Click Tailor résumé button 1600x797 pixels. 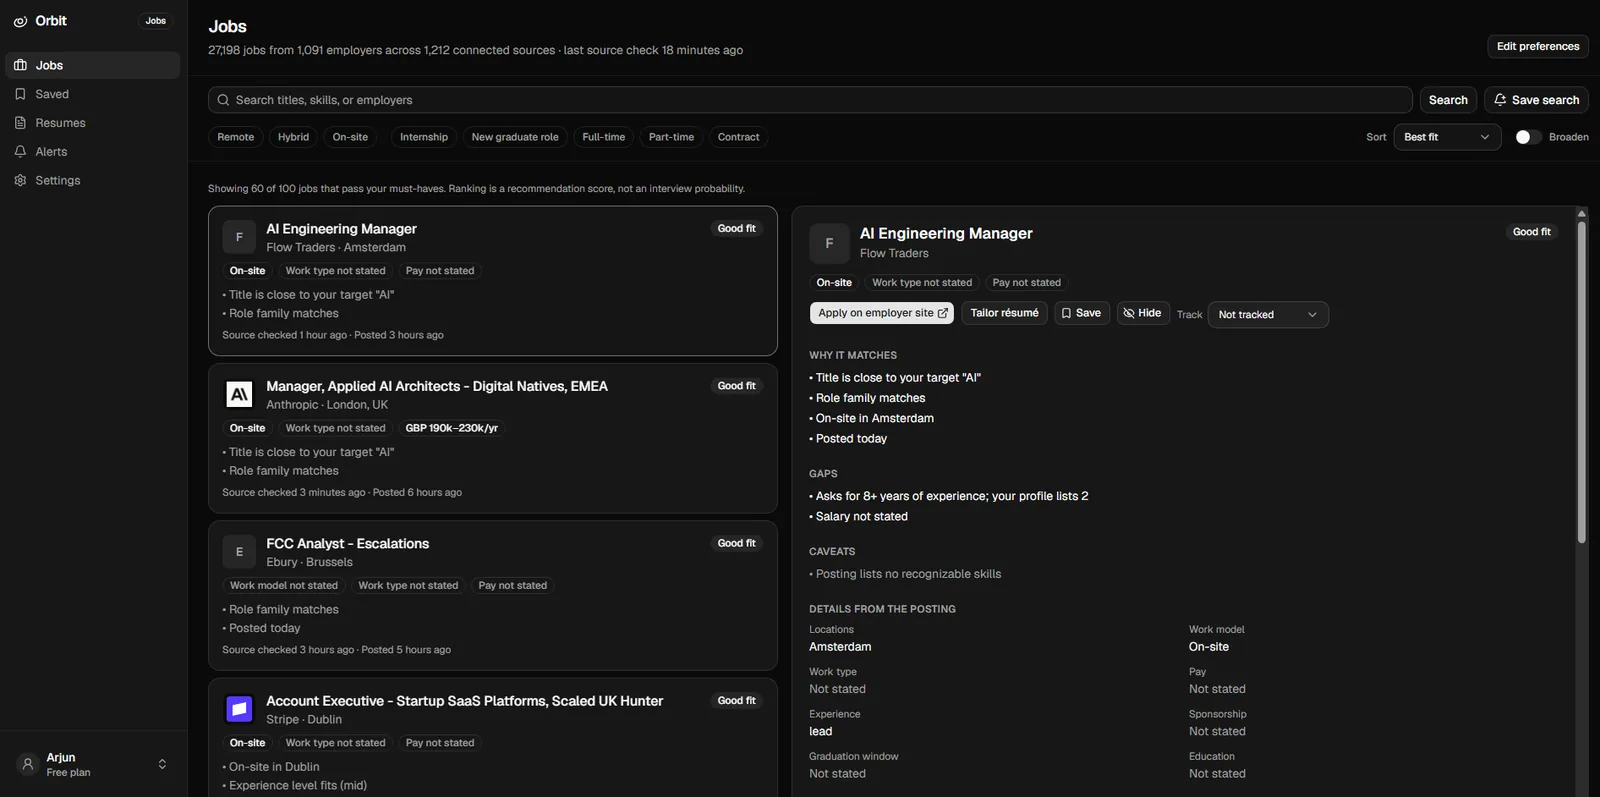pyautogui.click(x=1004, y=313)
